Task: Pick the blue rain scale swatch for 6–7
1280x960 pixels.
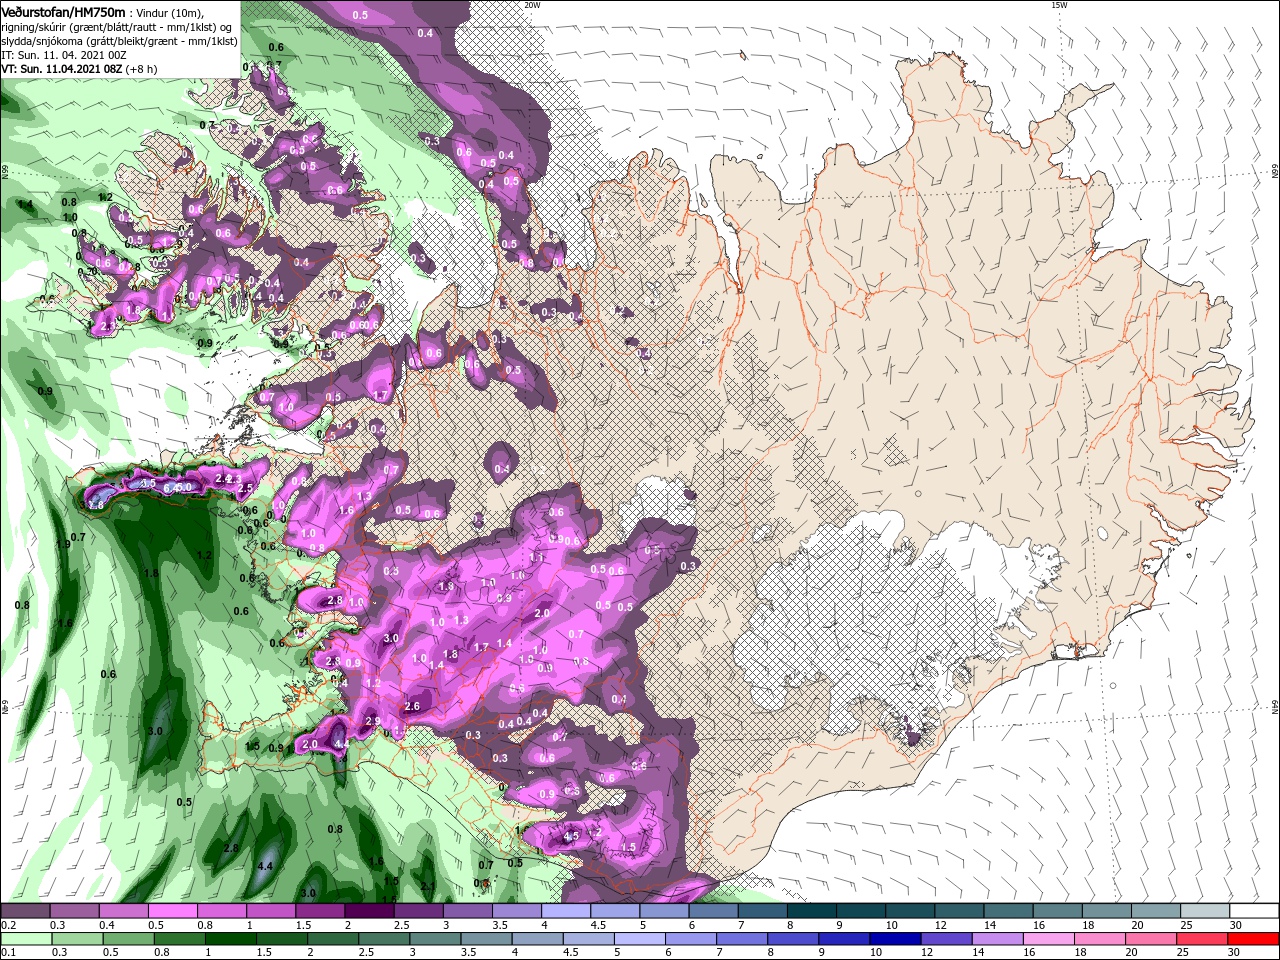Action: point(691,939)
